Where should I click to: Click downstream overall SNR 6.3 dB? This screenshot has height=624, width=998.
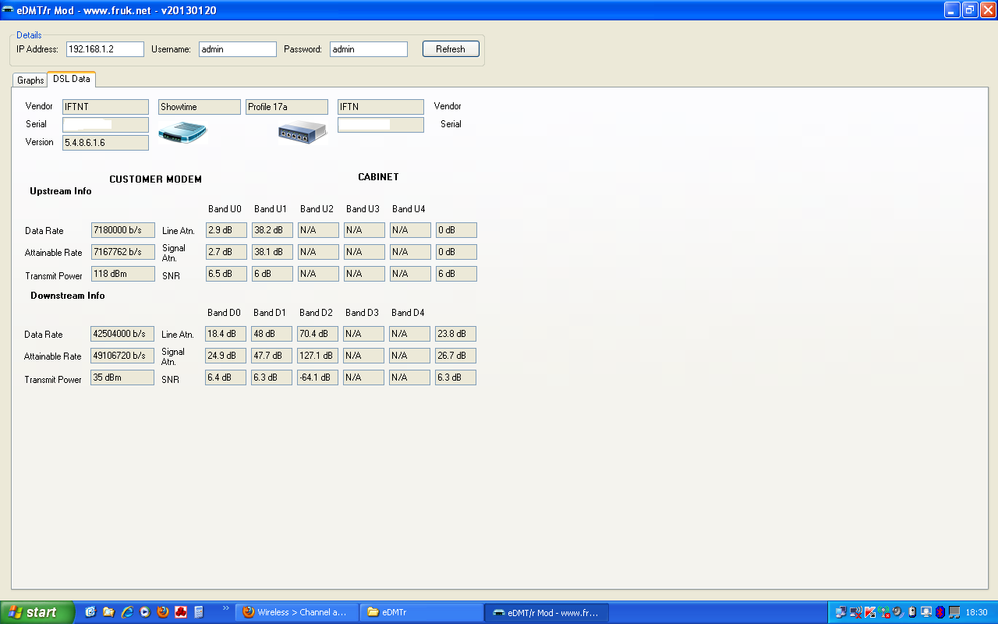[x=456, y=378]
